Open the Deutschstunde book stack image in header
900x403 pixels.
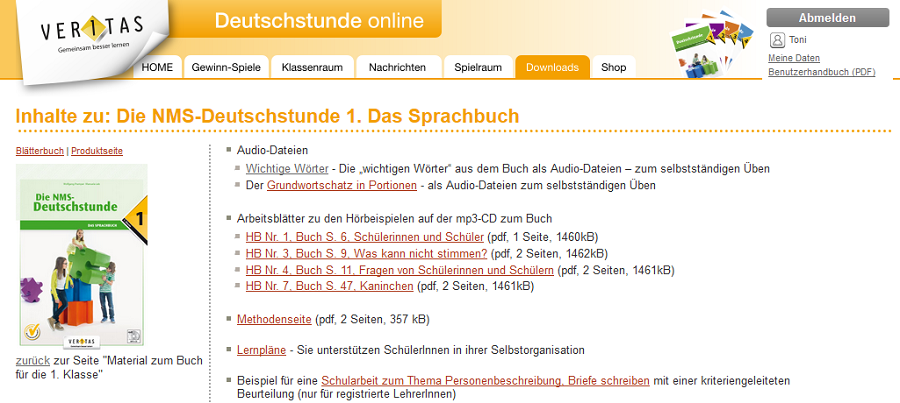click(712, 44)
